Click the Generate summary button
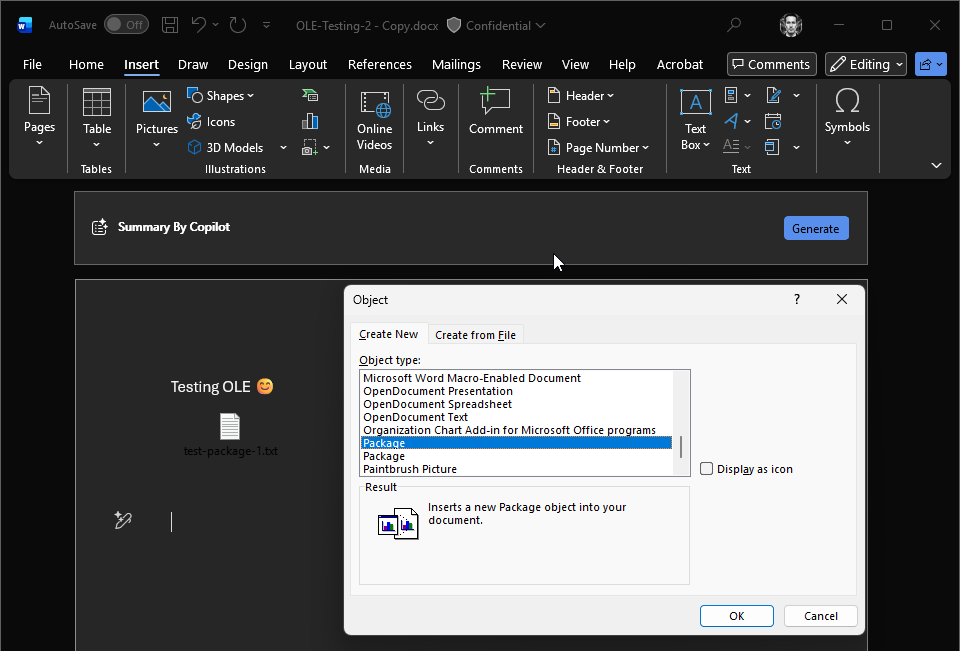 pos(815,228)
